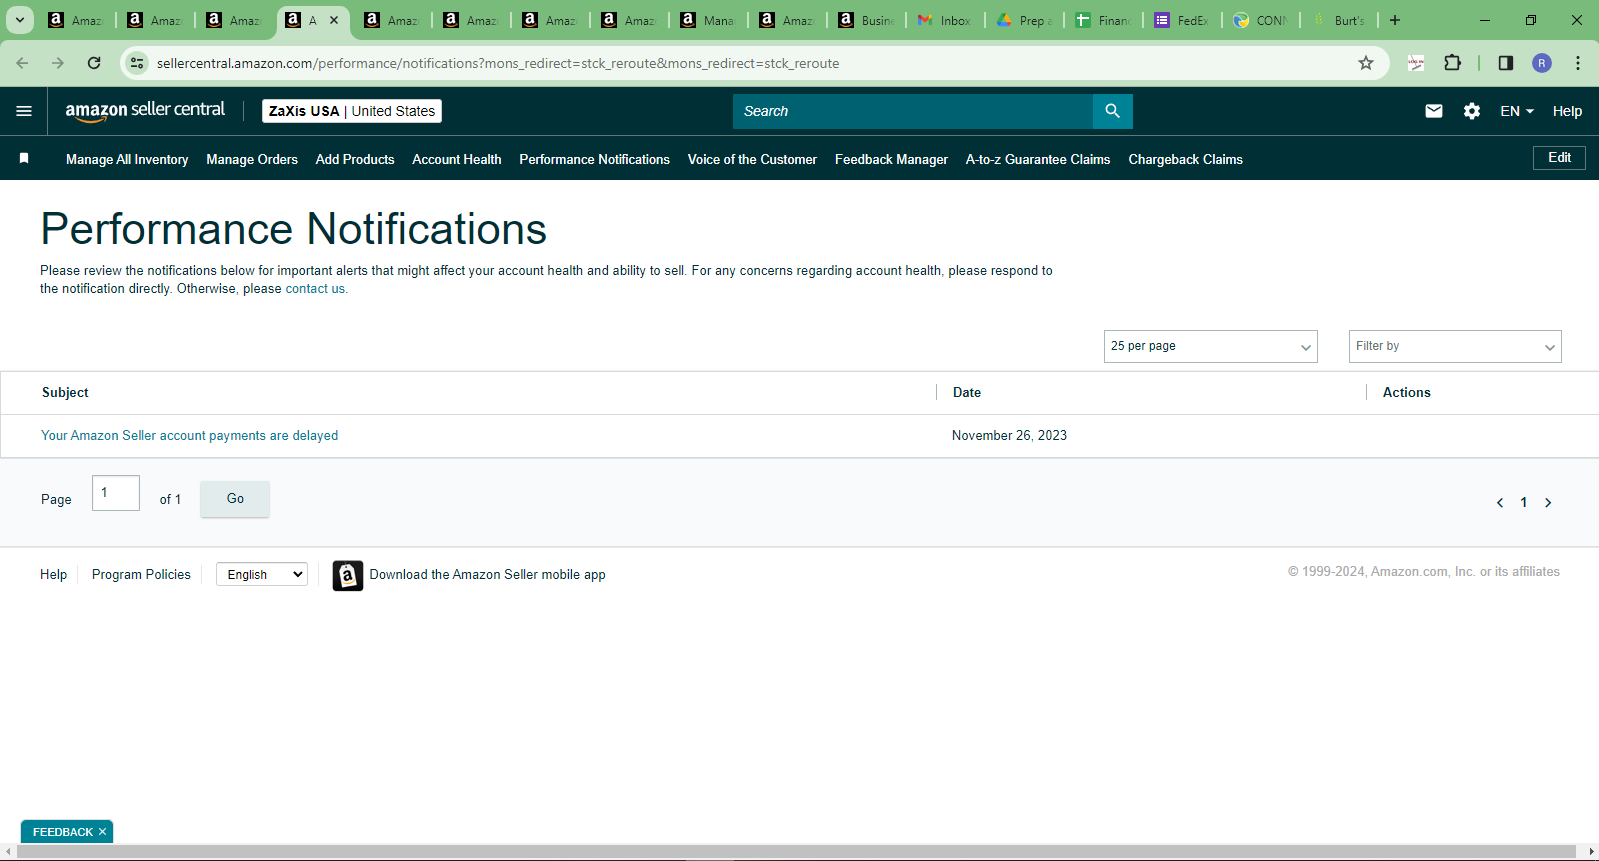This screenshot has height=861, width=1599.
Task: Open Voice of the Customer
Action: pos(752,159)
